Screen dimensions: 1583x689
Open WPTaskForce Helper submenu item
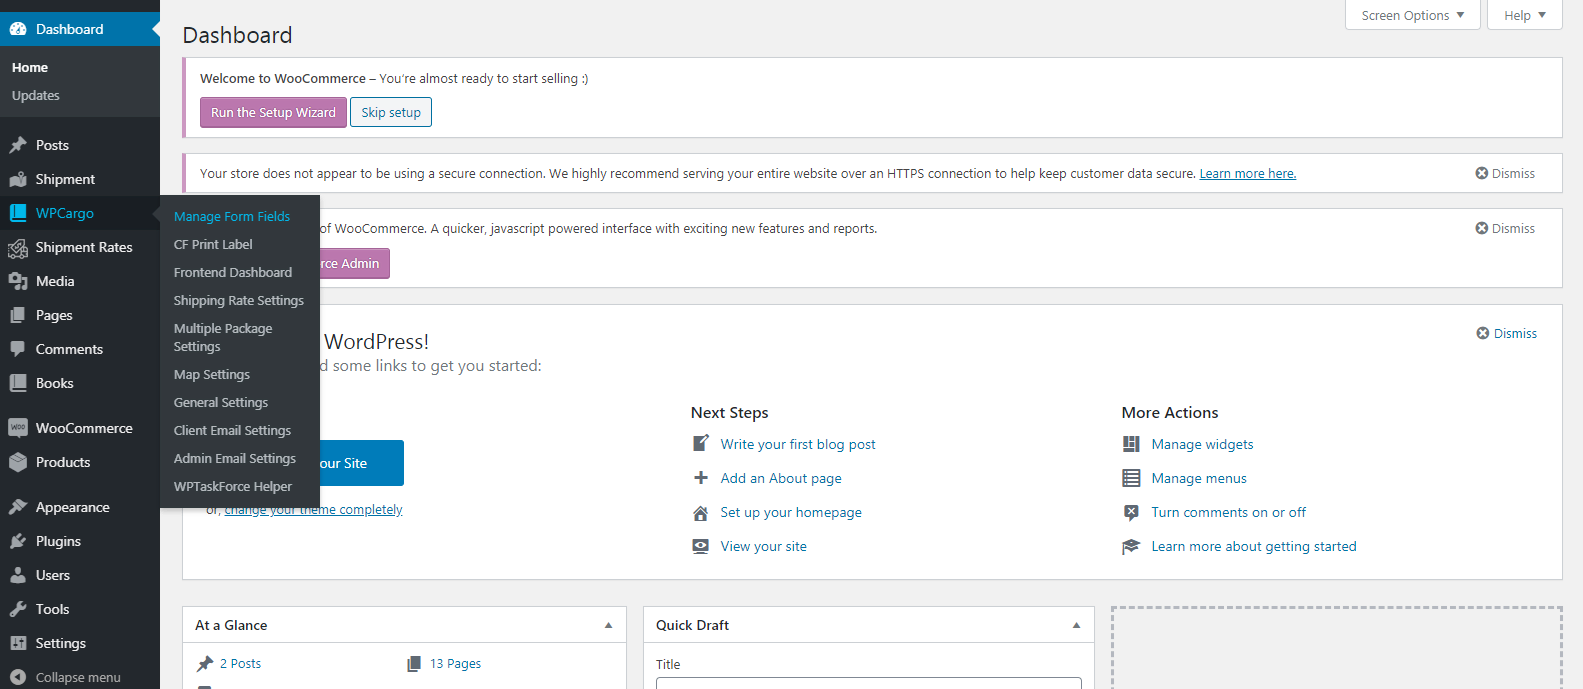(x=233, y=486)
